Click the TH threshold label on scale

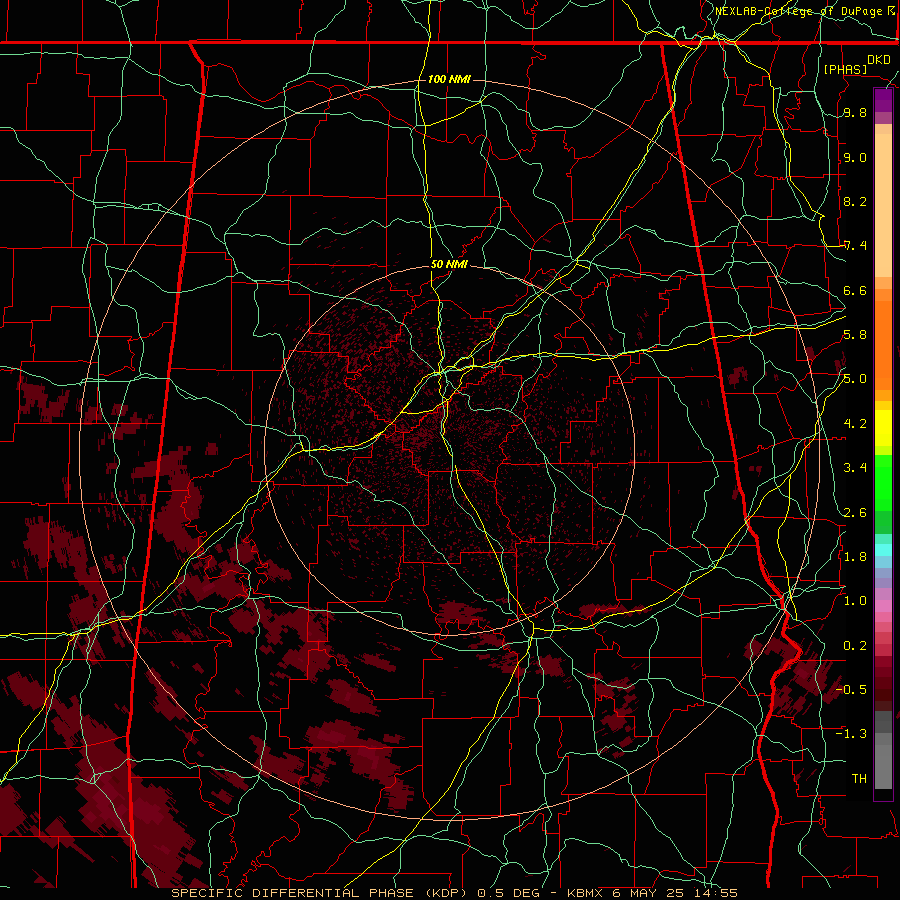[x=859, y=779]
